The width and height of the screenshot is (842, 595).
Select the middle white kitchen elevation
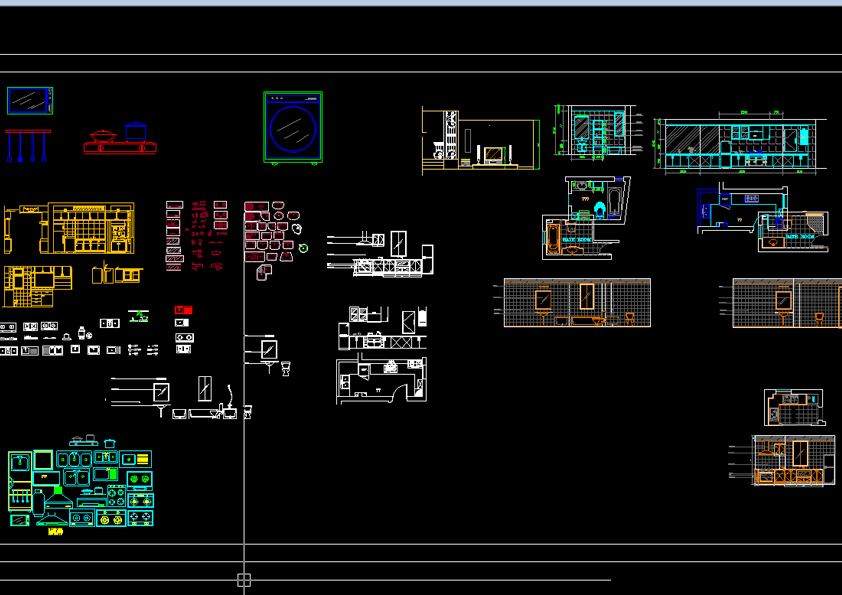pos(382,328)
